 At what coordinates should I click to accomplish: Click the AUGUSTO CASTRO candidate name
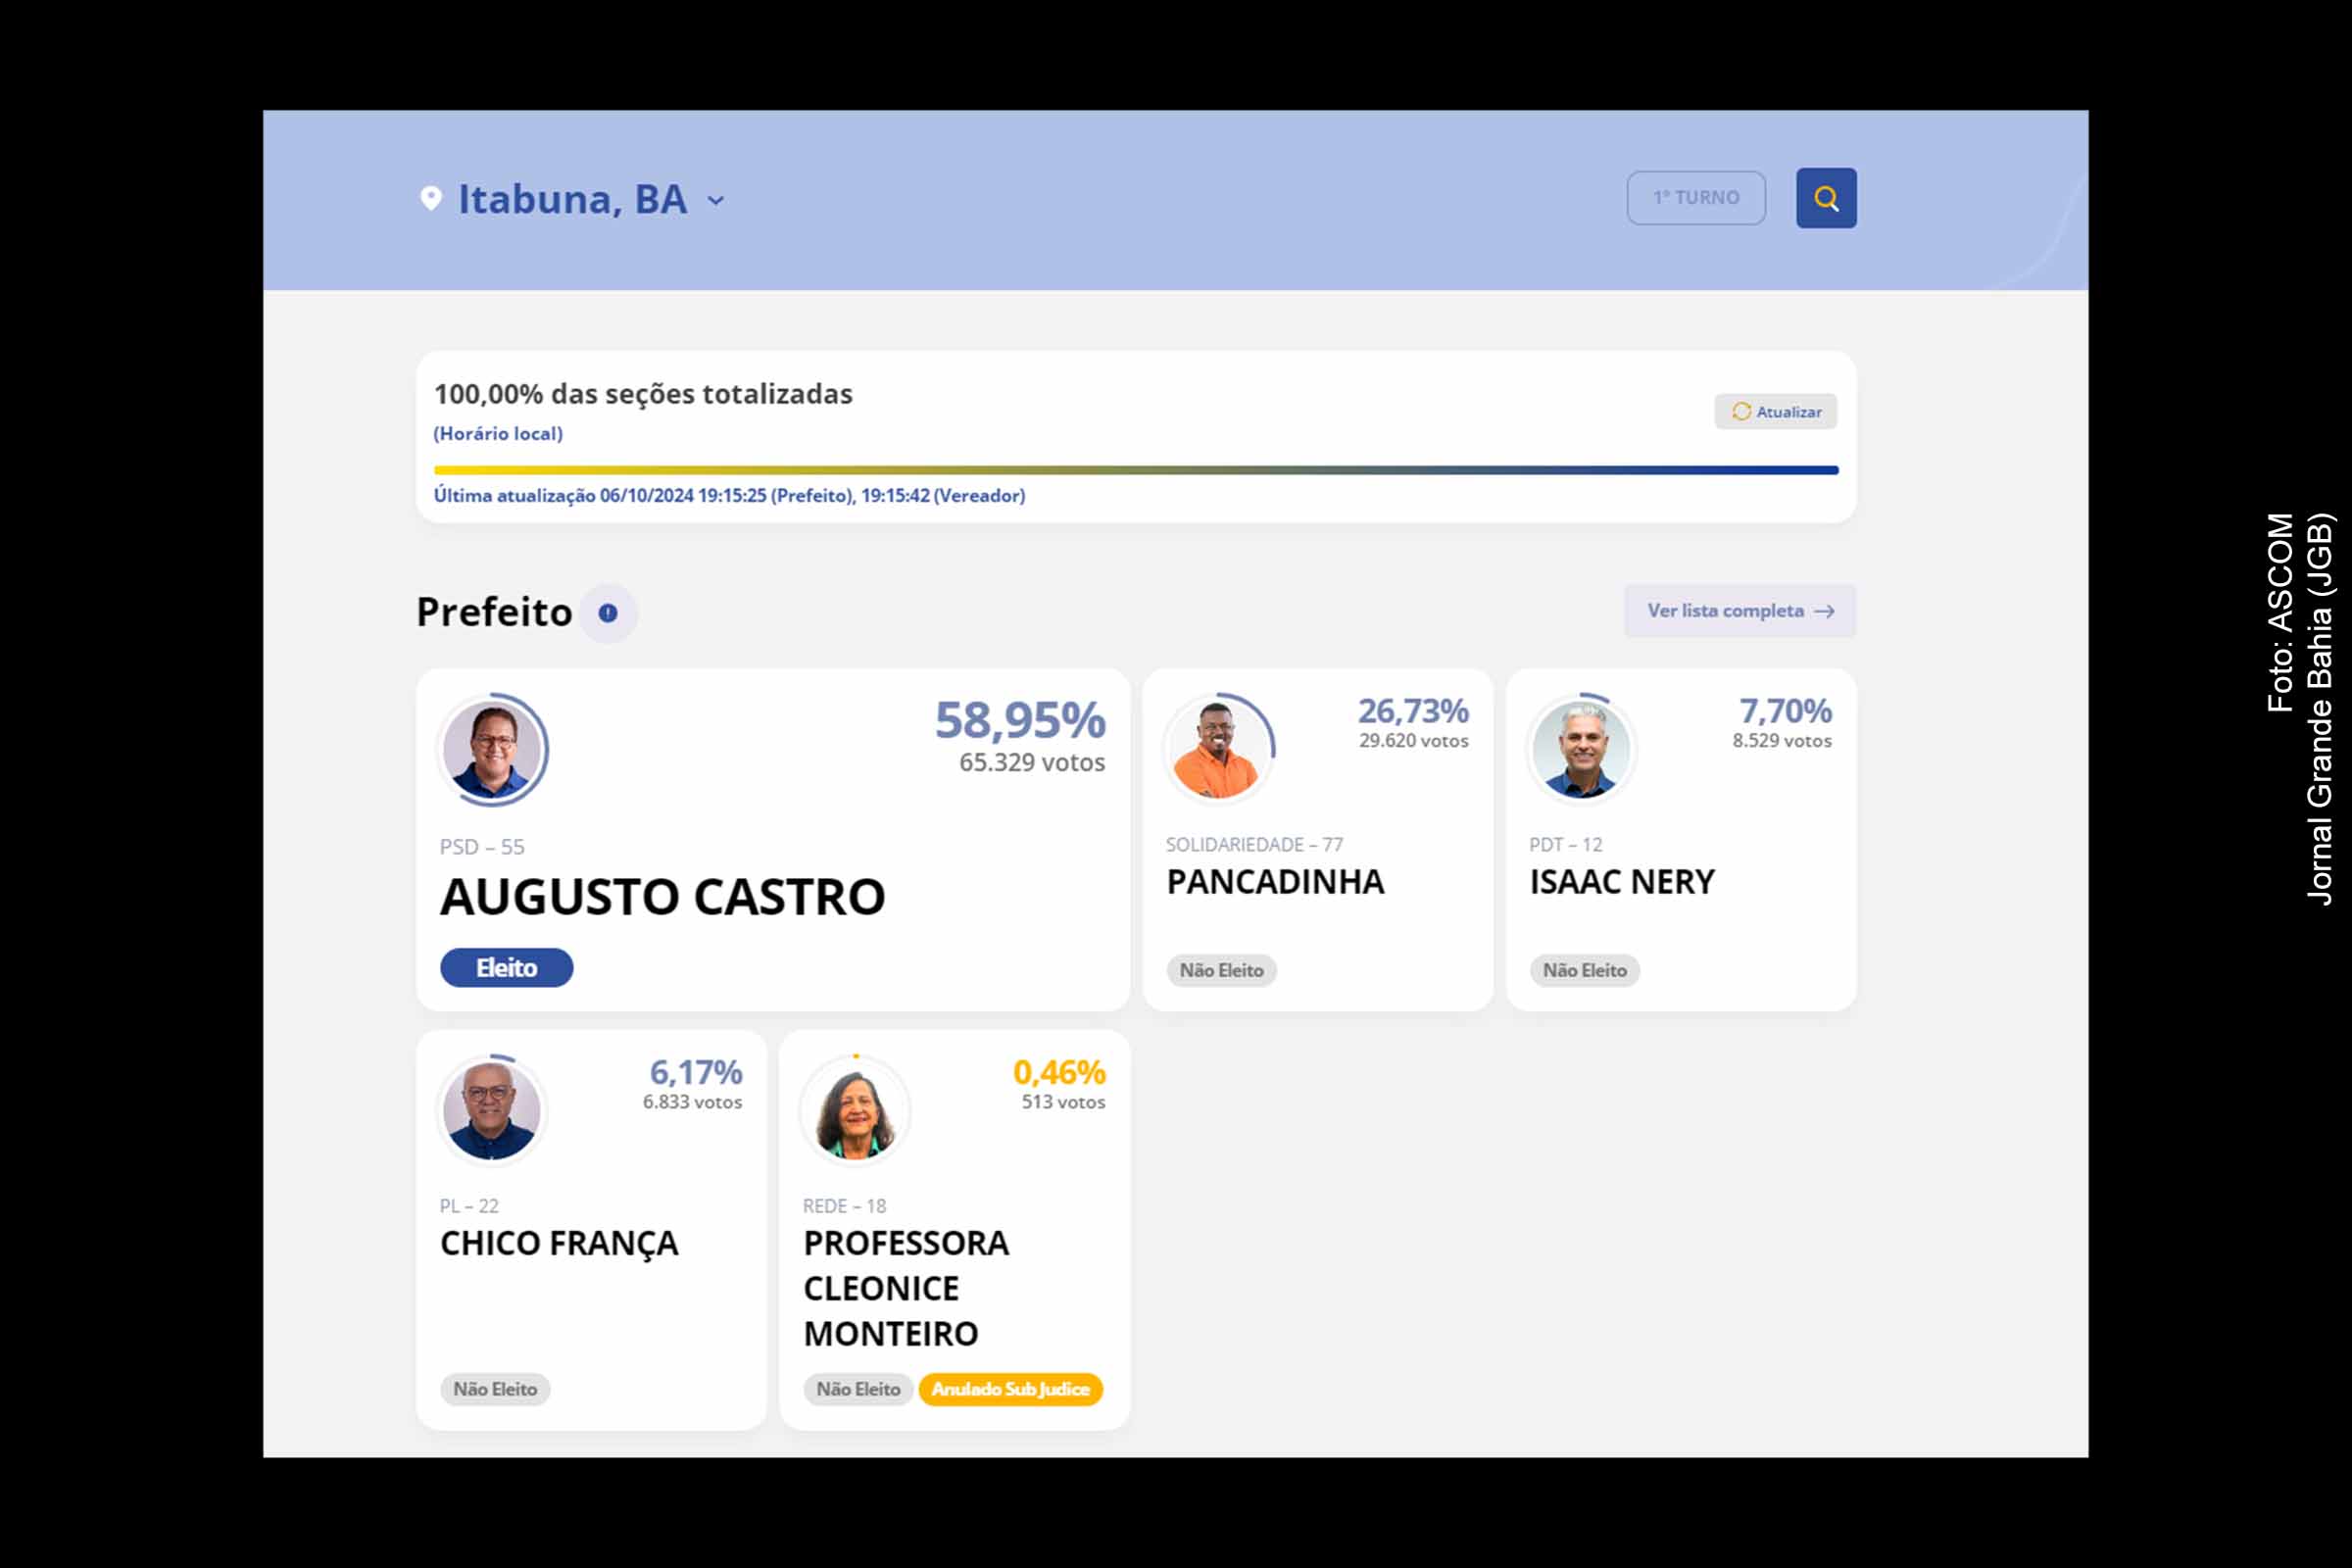(x=662, y=896)
